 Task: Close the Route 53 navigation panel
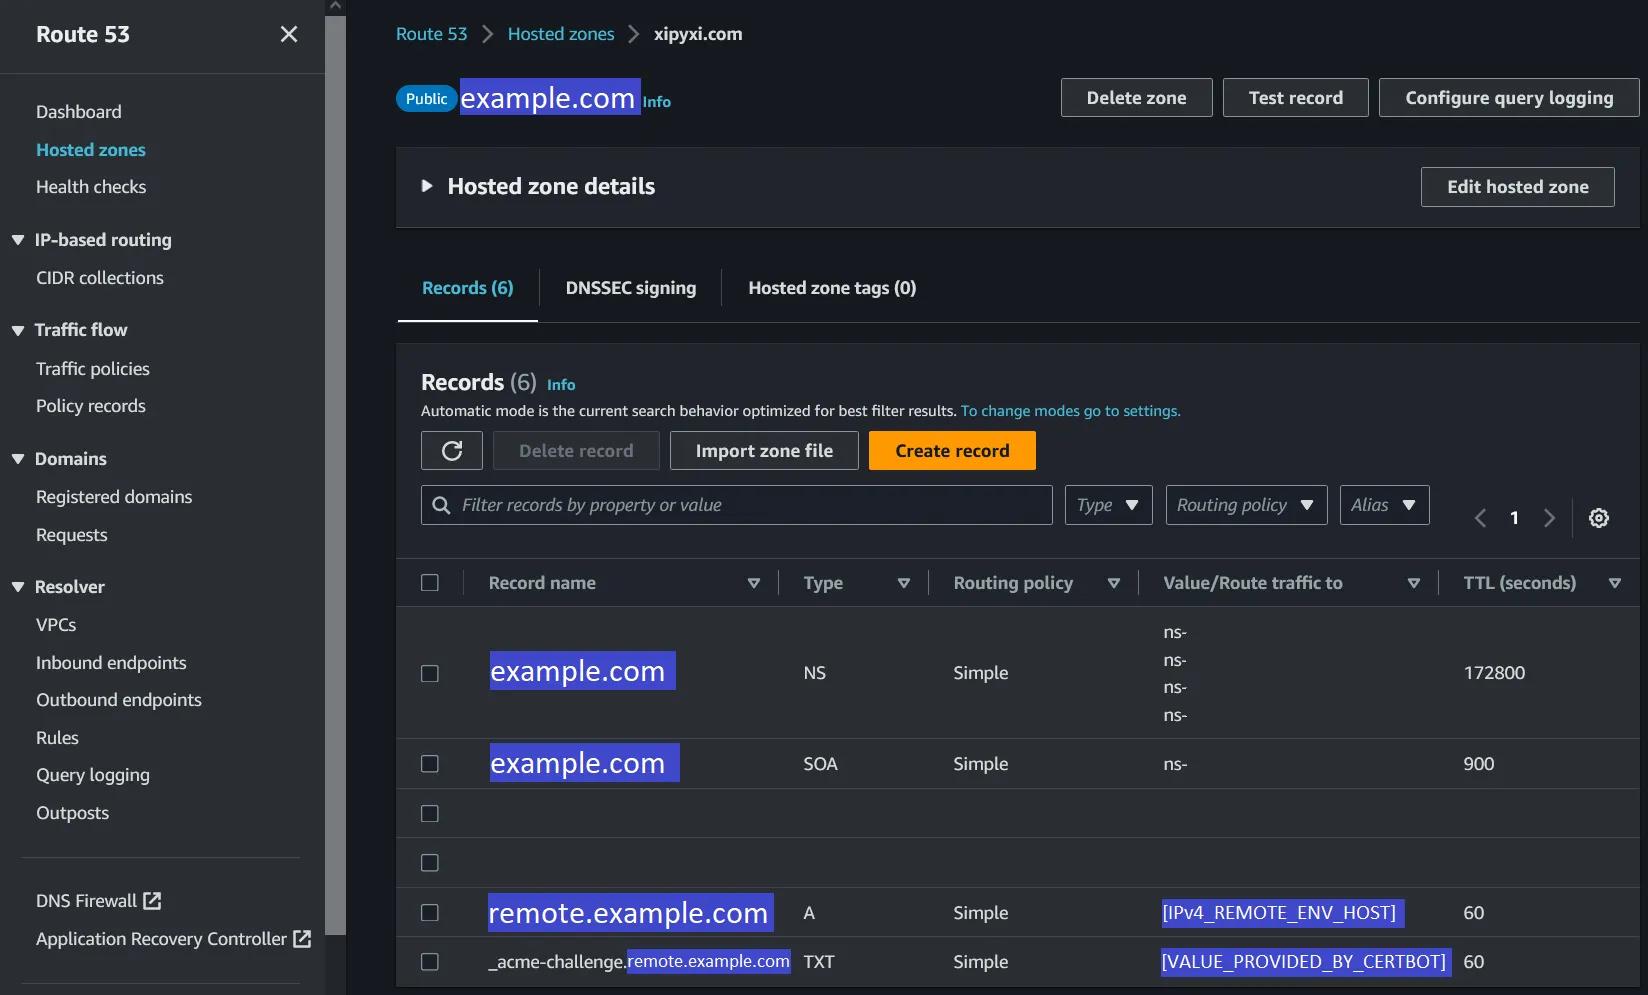coord(289,34)
